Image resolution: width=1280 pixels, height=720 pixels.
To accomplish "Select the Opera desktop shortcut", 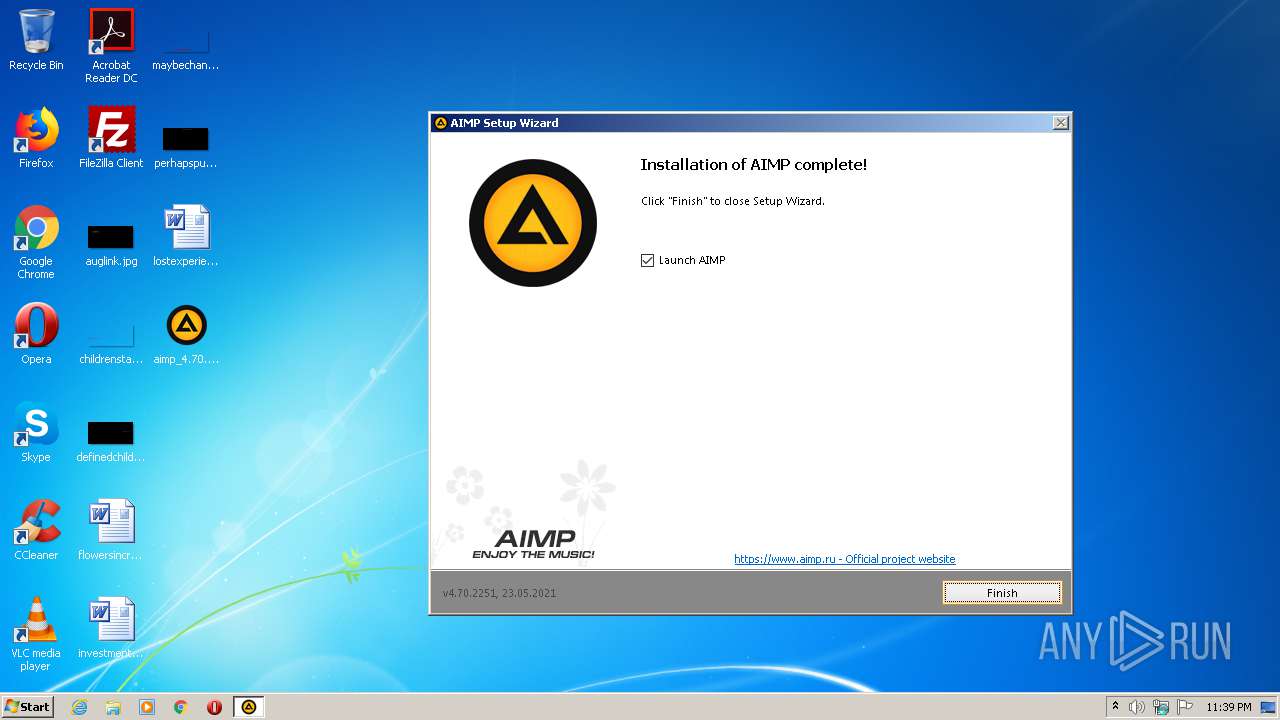I will tap(36, 334).
